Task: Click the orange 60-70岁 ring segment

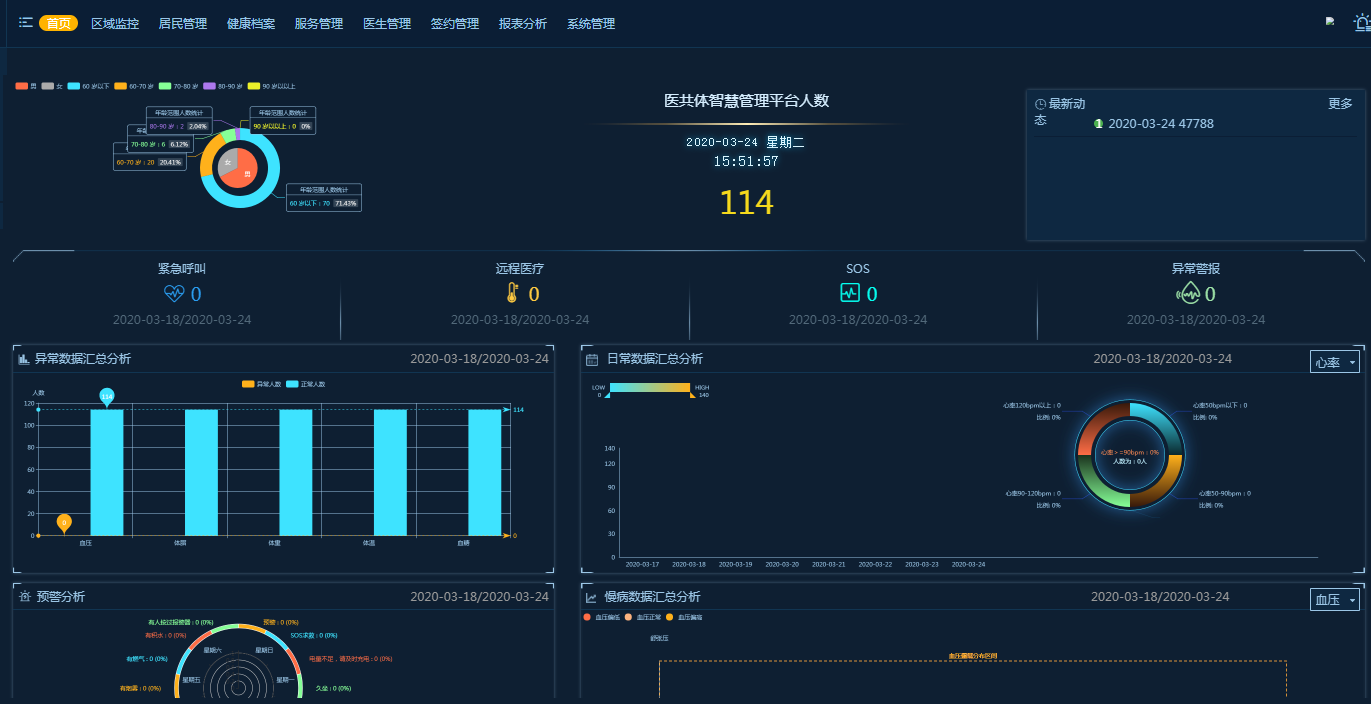Action: 207,157
